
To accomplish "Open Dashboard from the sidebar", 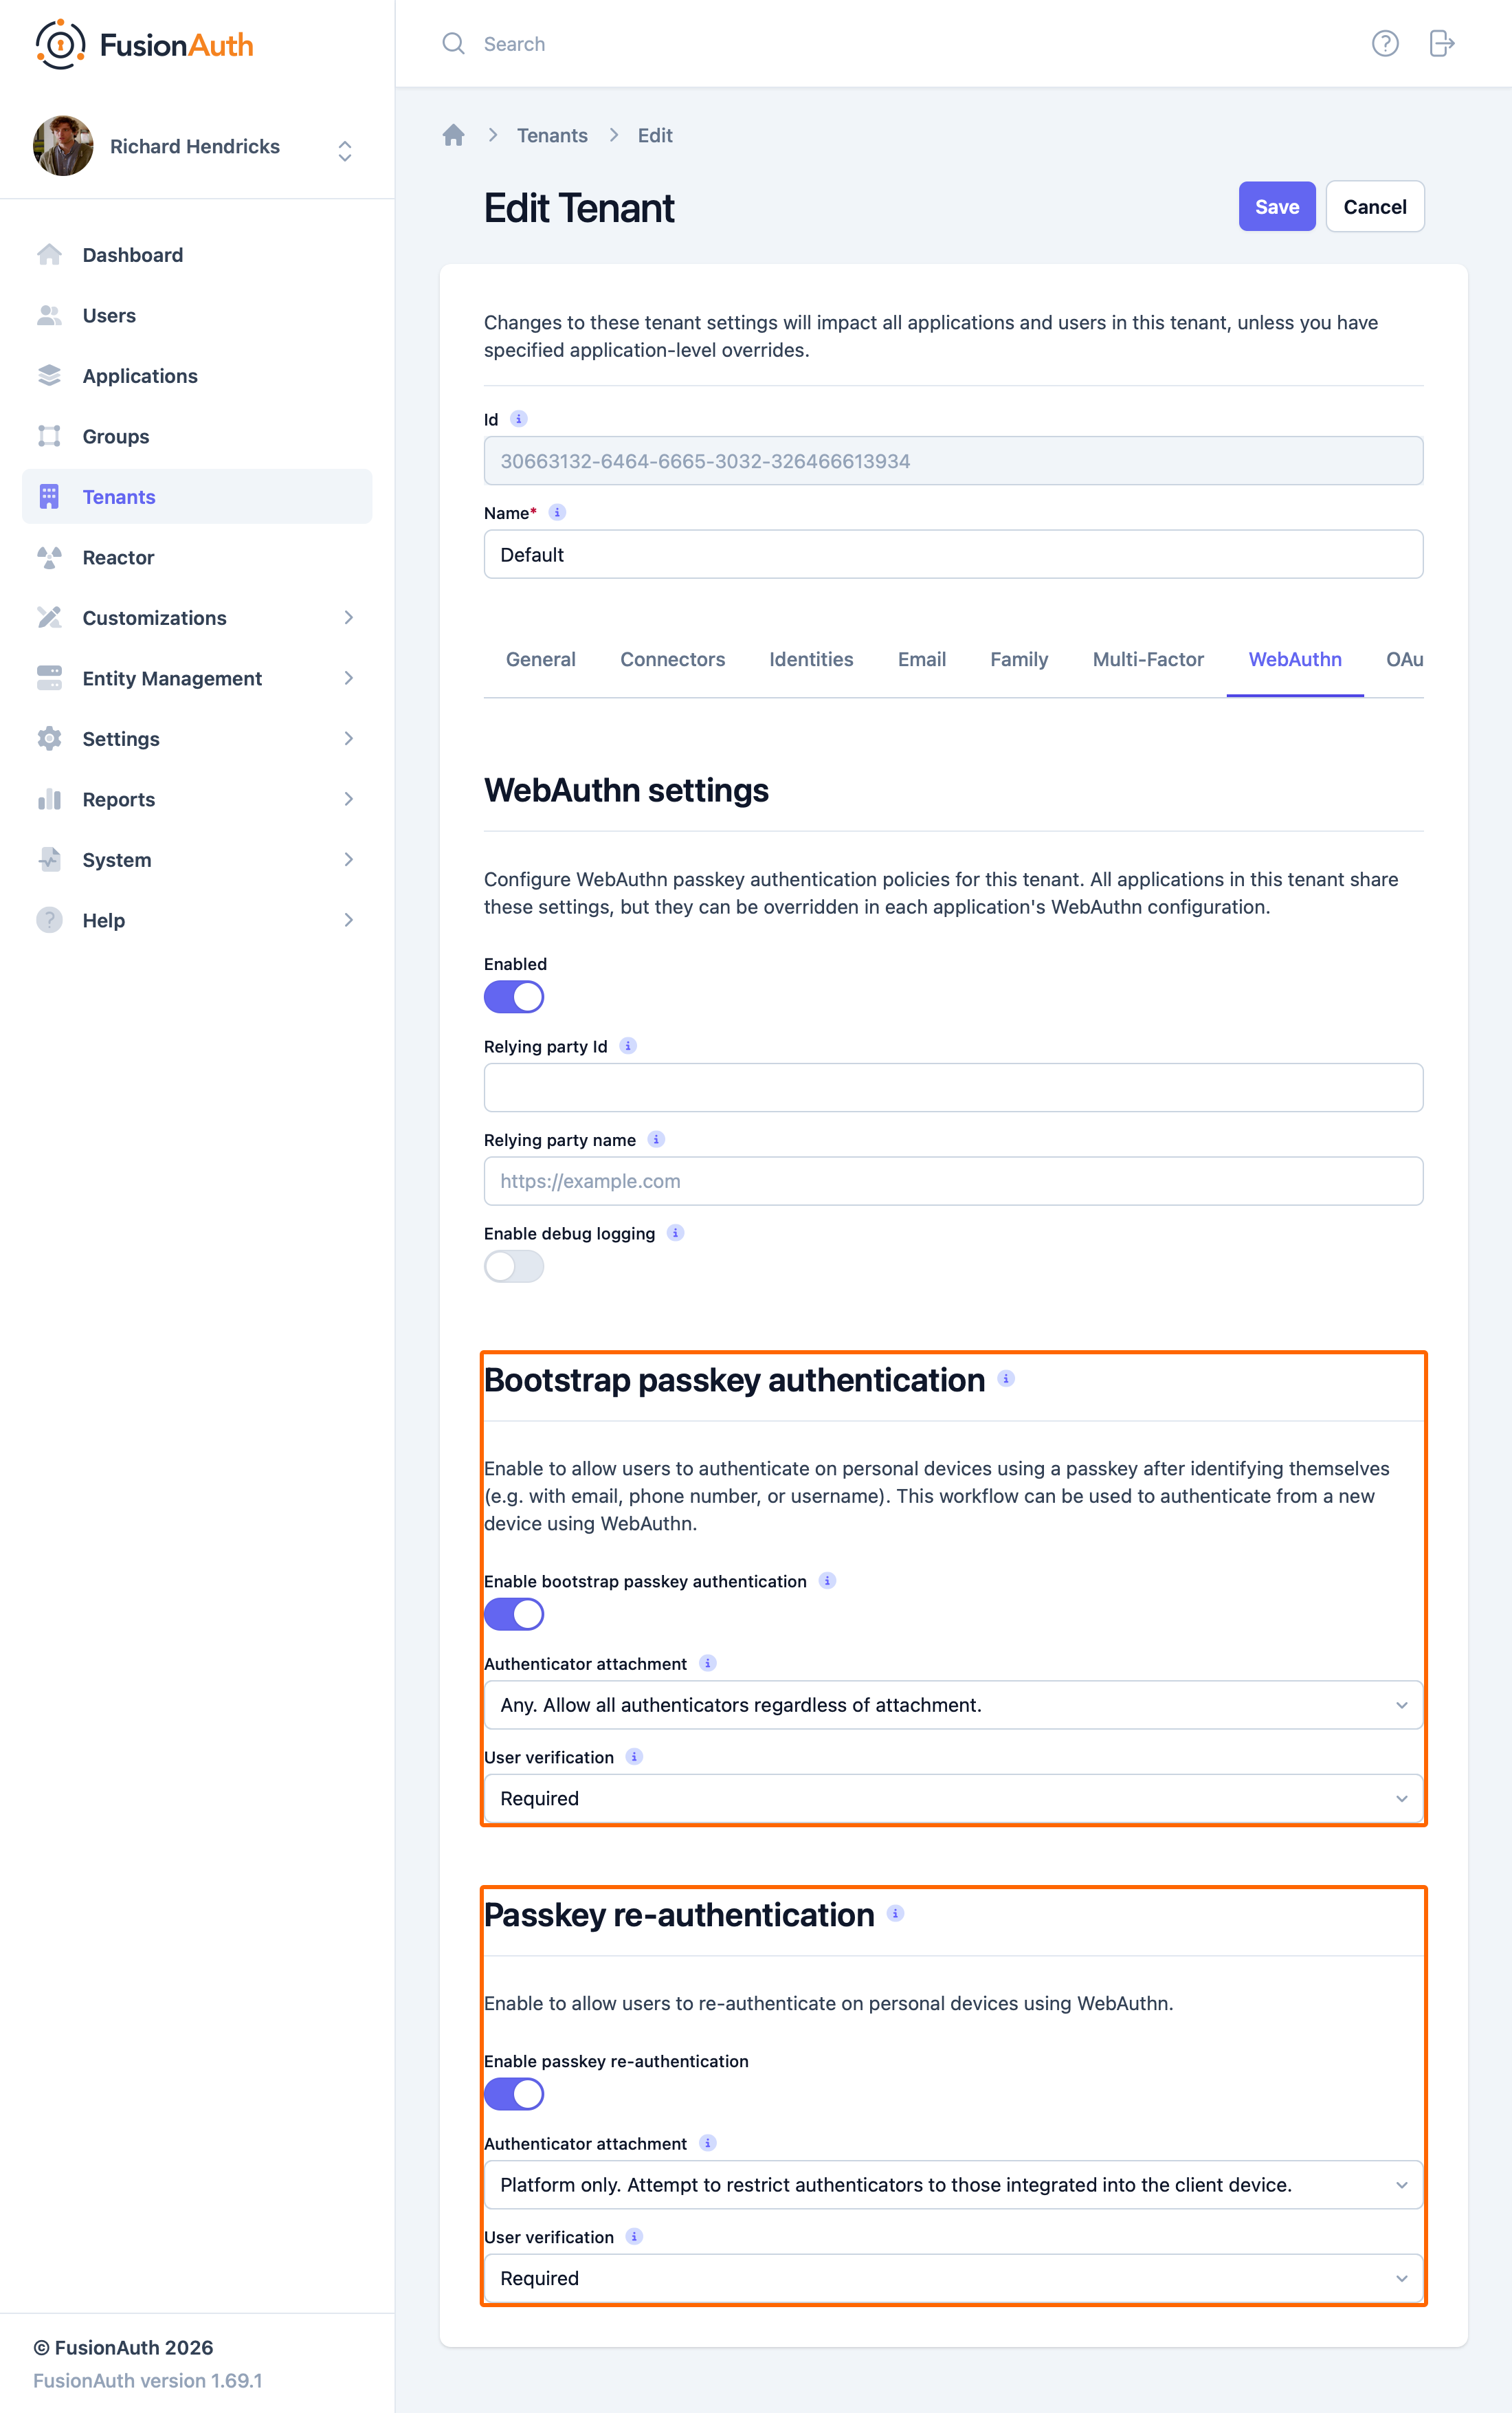I will tap(197, 255).
